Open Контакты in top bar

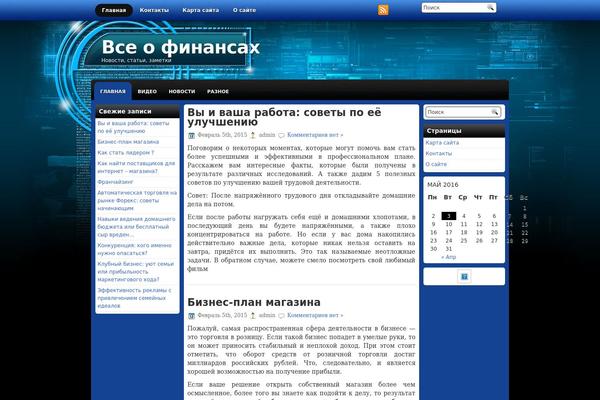click(154, 10)
